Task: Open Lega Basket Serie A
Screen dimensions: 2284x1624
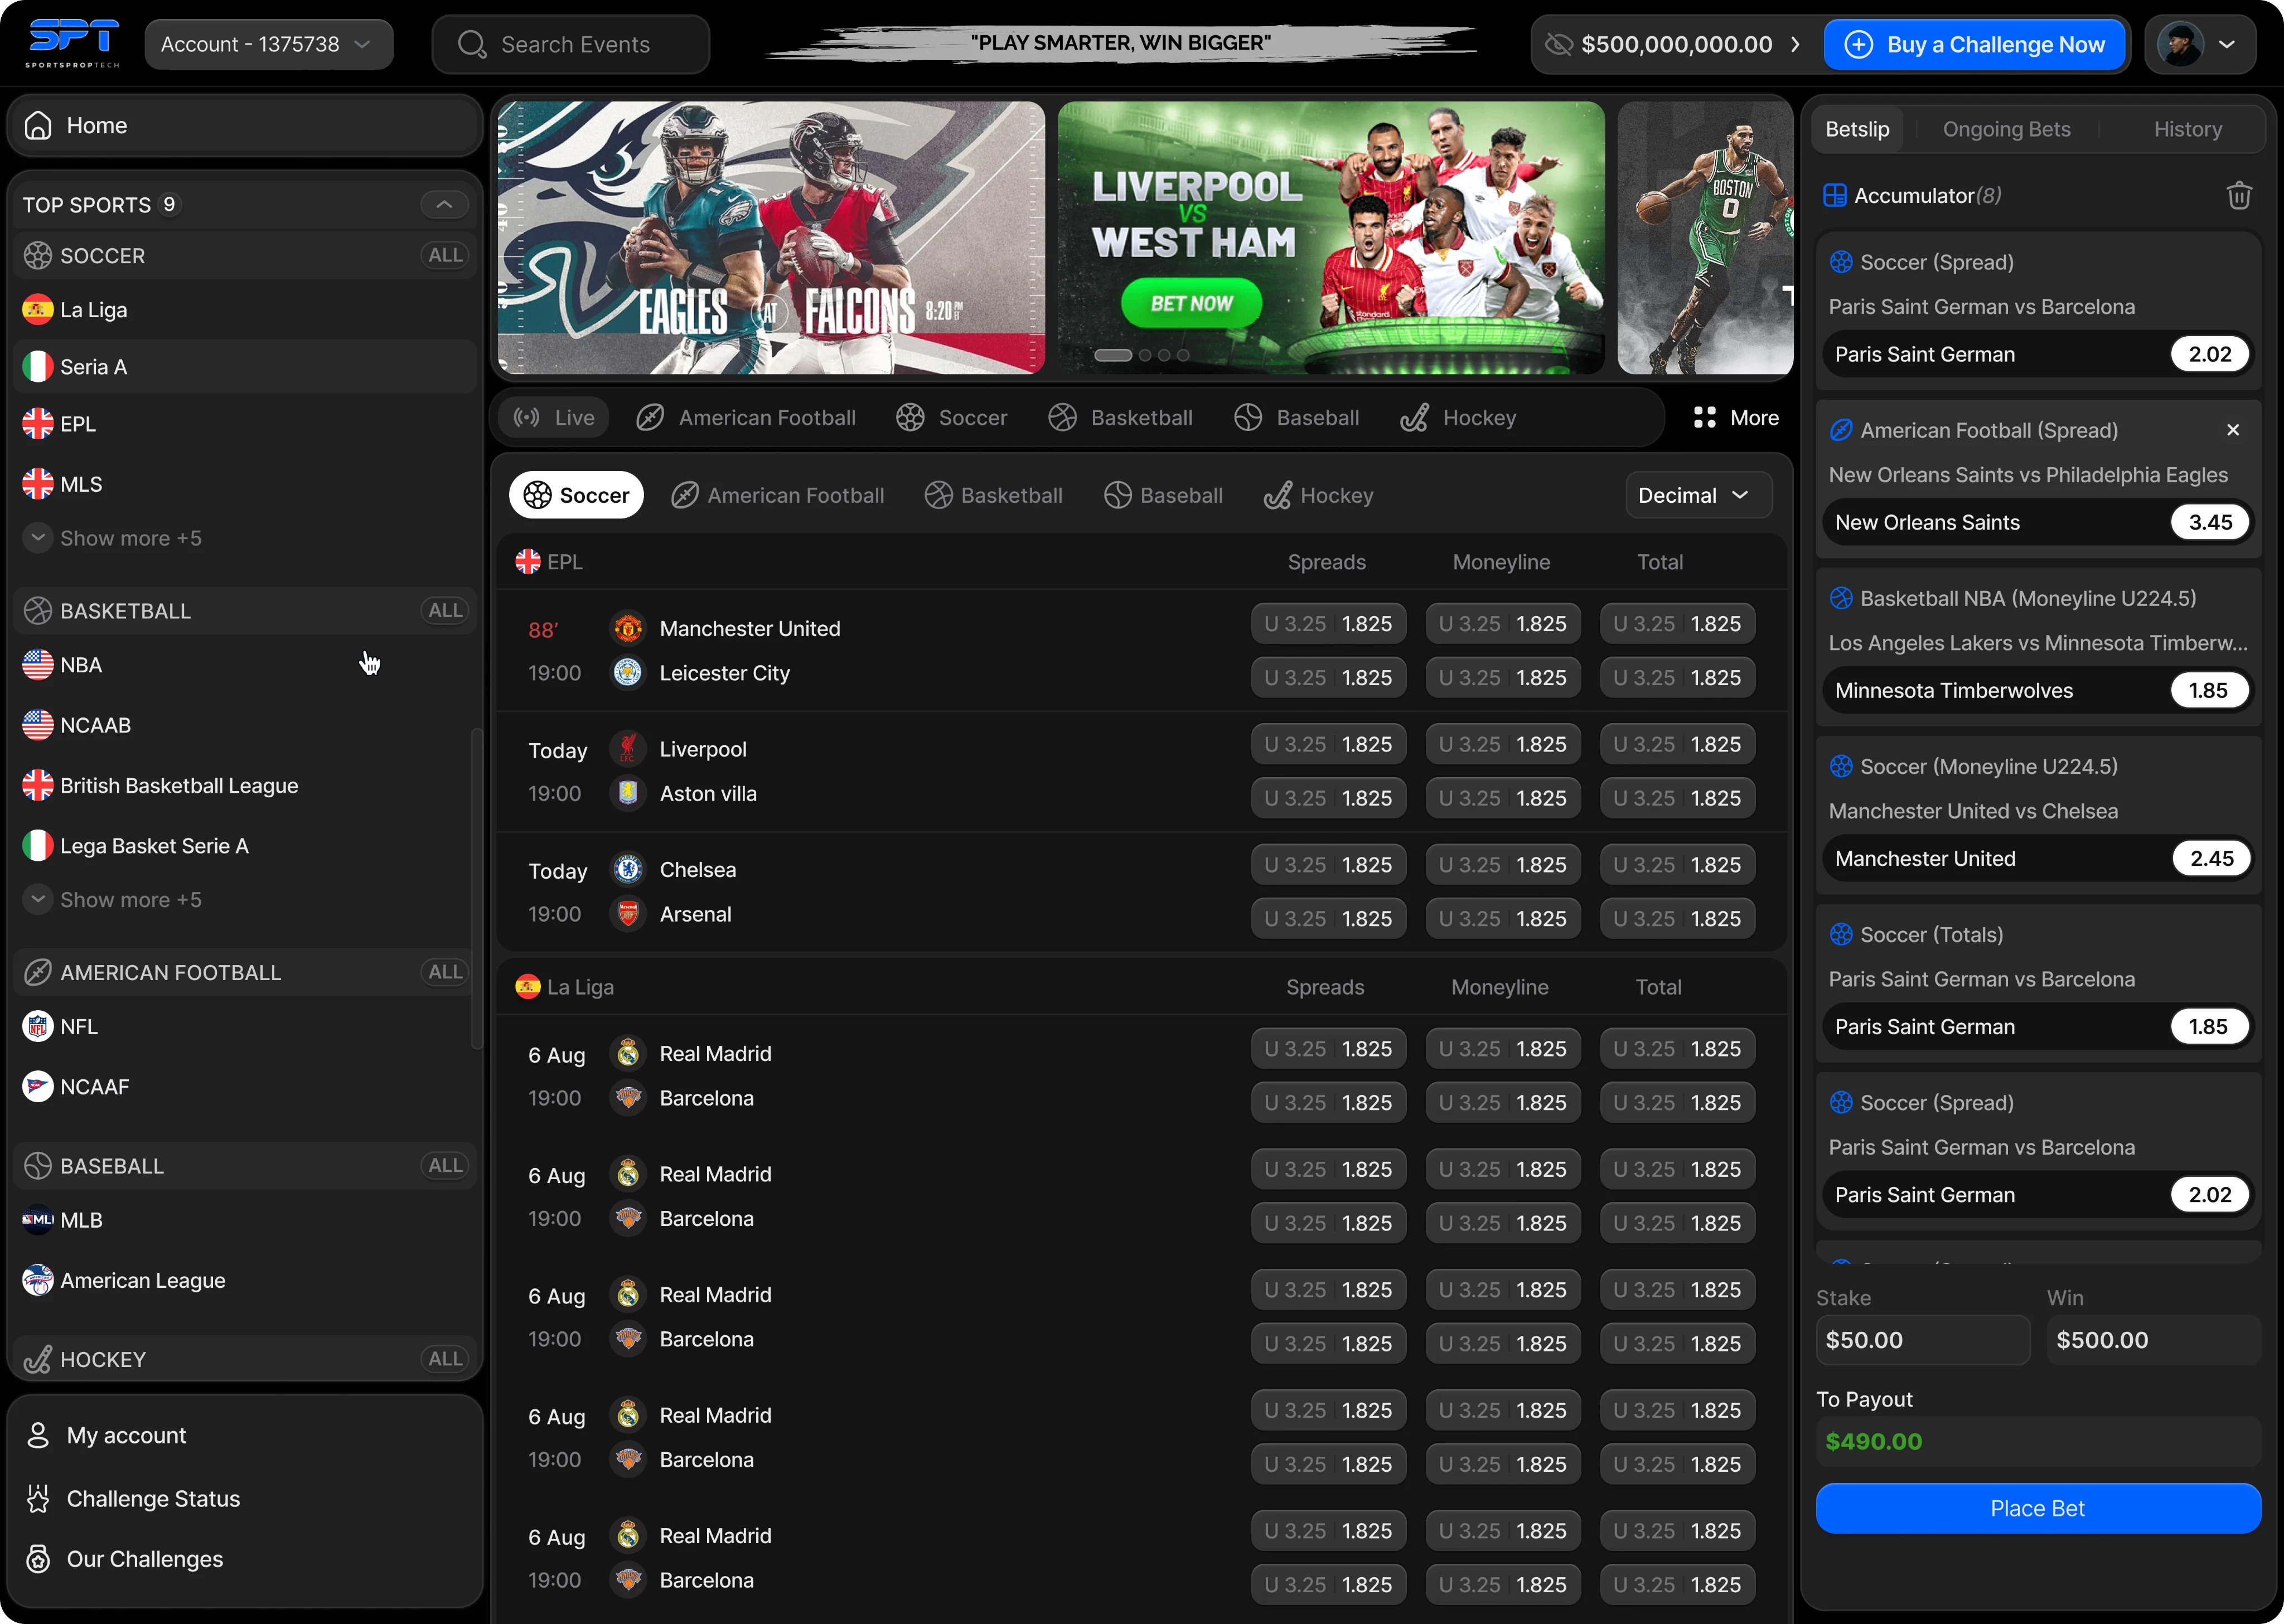Action: (x=245, y=845)
